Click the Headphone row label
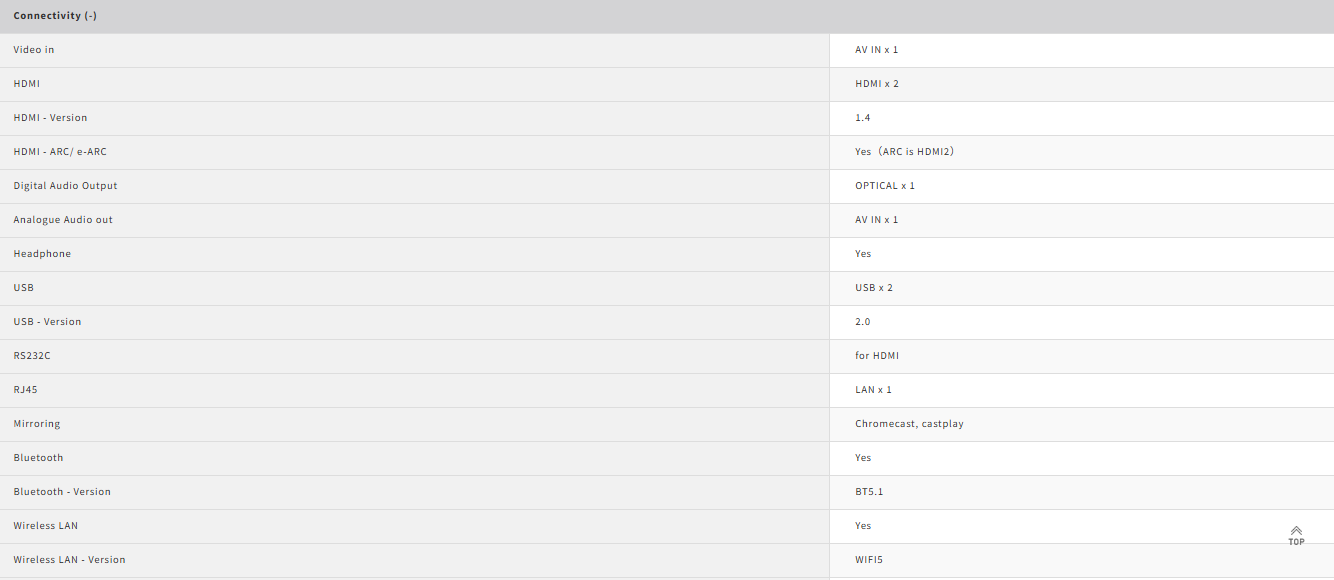Screen dimensions: 1334x580 (x=42, y=254)
